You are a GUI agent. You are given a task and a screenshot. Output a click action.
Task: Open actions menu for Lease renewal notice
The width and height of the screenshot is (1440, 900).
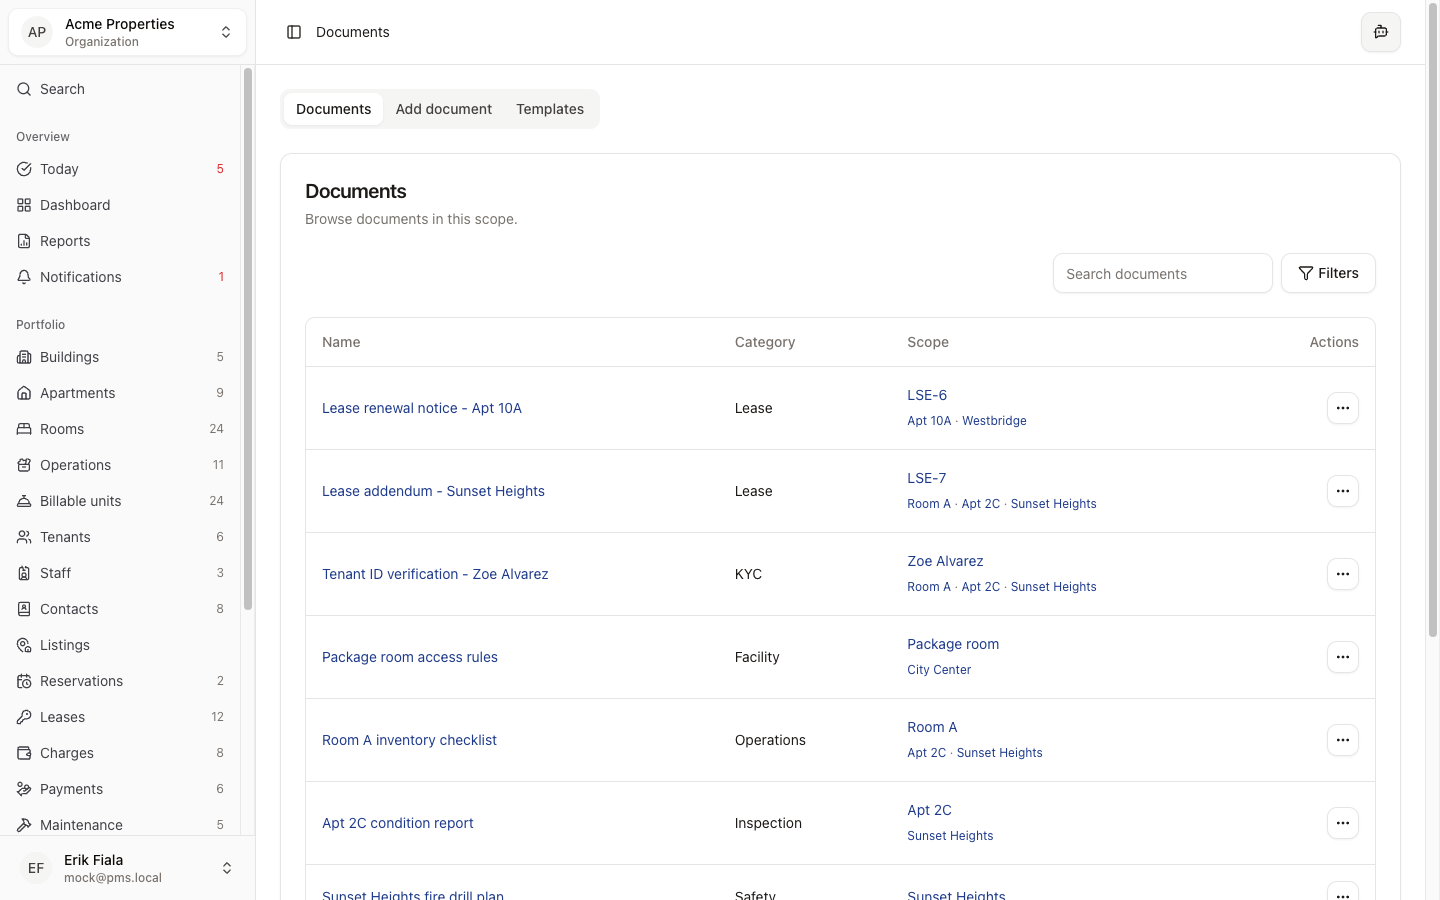click(x=1343, y=408)
